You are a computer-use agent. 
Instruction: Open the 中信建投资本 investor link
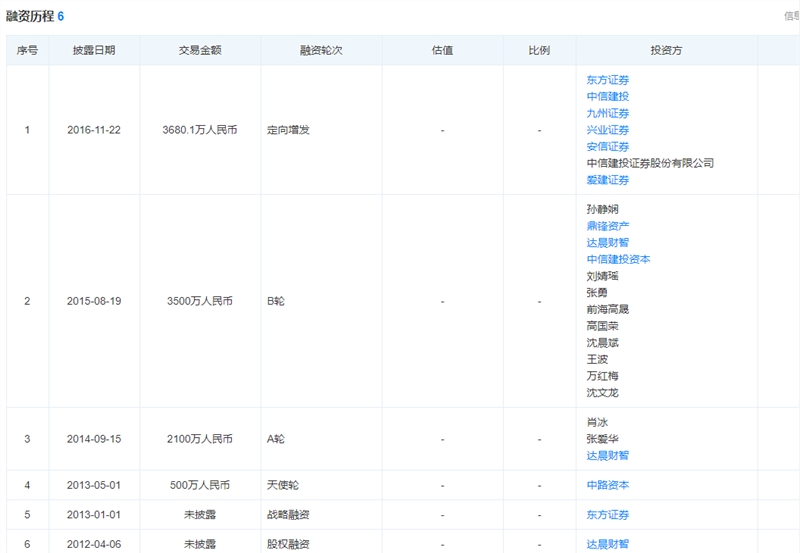618,259
